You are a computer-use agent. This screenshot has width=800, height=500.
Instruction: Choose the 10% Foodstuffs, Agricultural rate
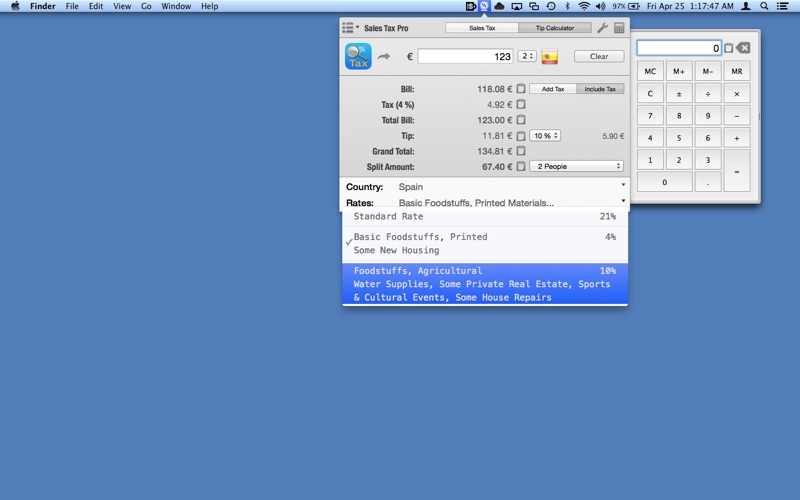[x=485, y=284]
